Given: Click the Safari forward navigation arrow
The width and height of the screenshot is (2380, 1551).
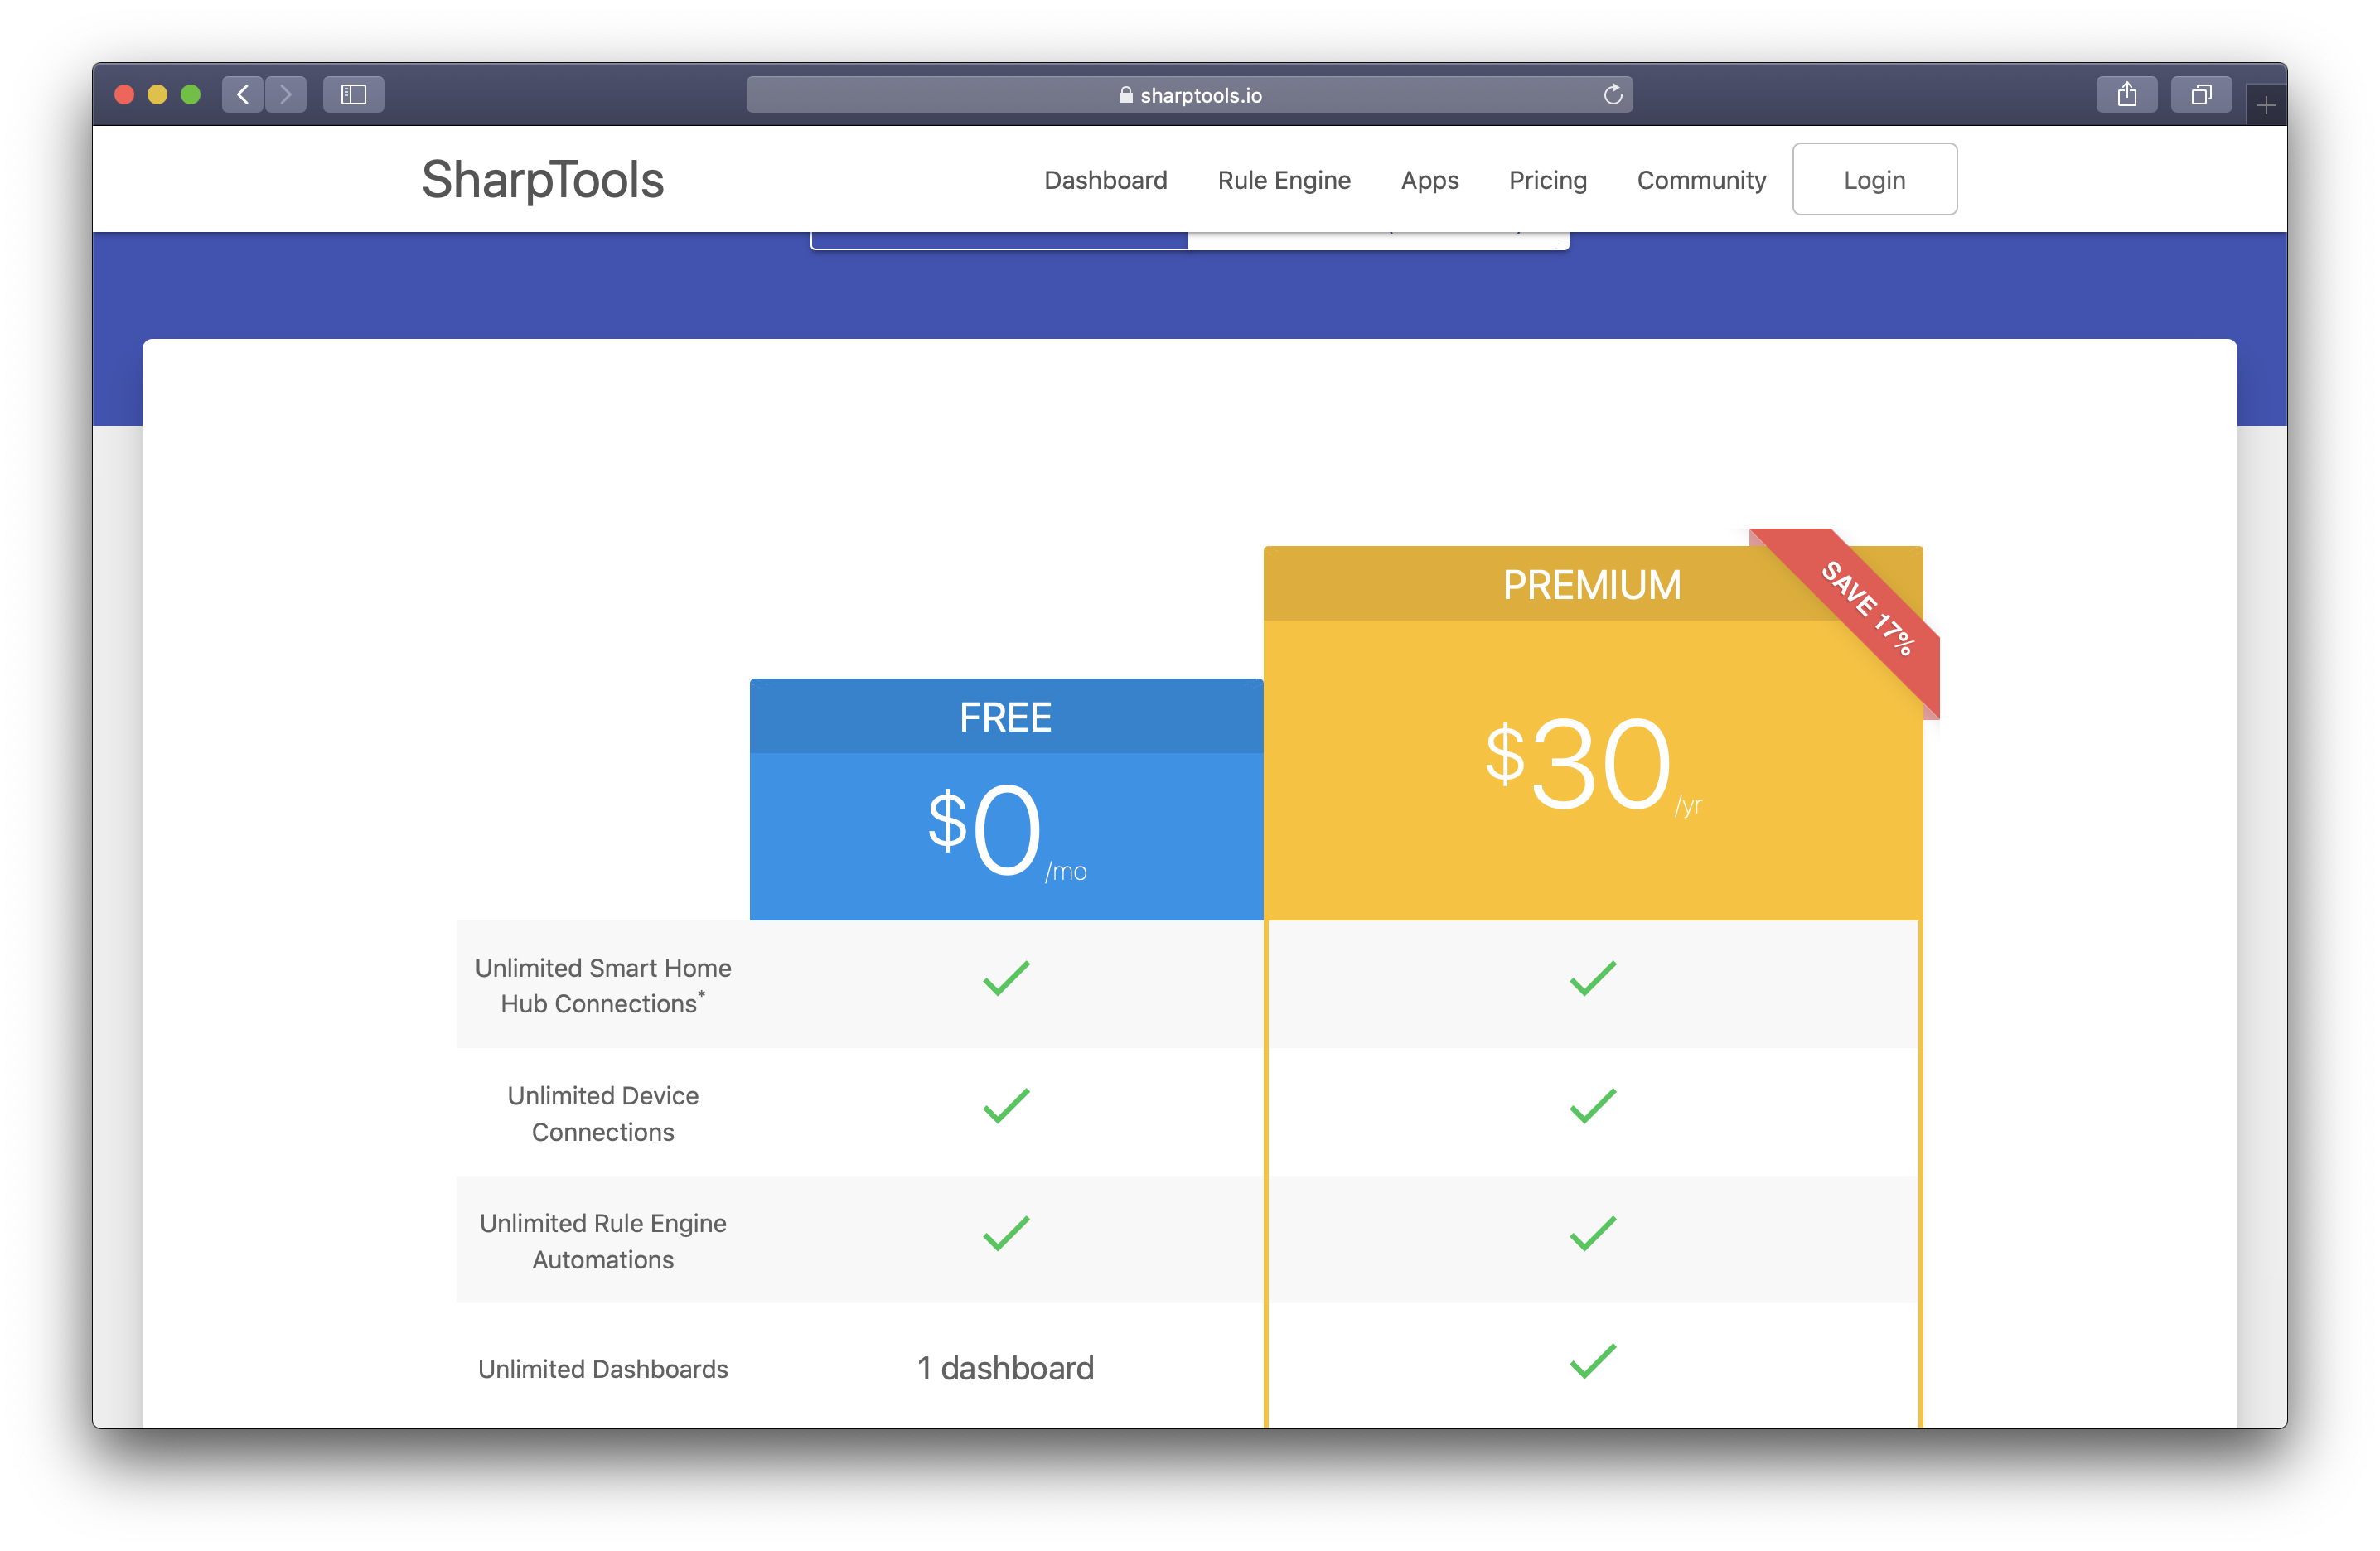Looking at the screenshot, I should pos(286,94).
